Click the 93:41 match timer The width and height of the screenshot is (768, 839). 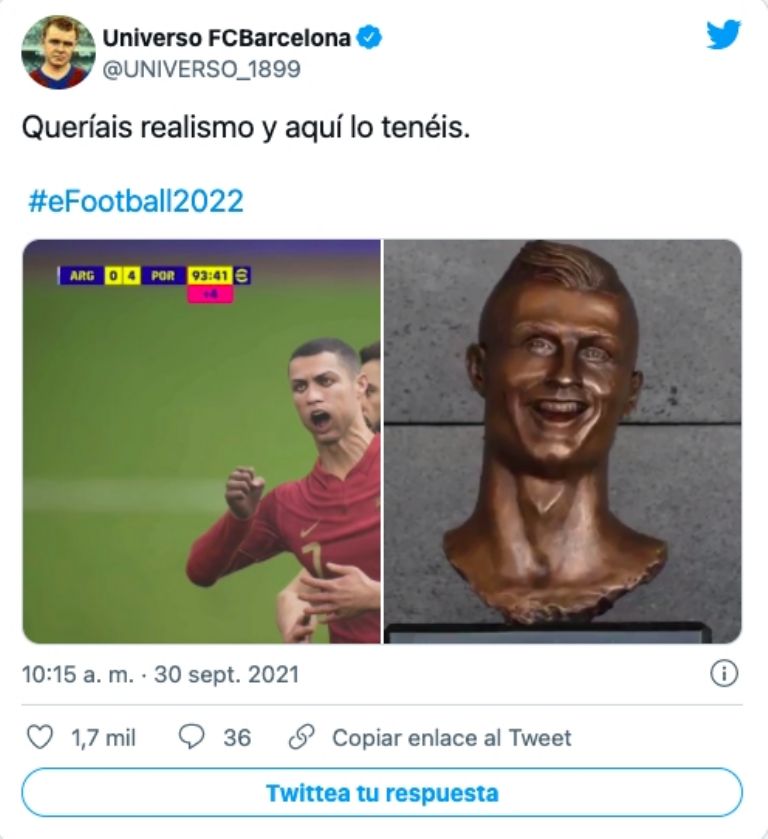tap(210, 275)
